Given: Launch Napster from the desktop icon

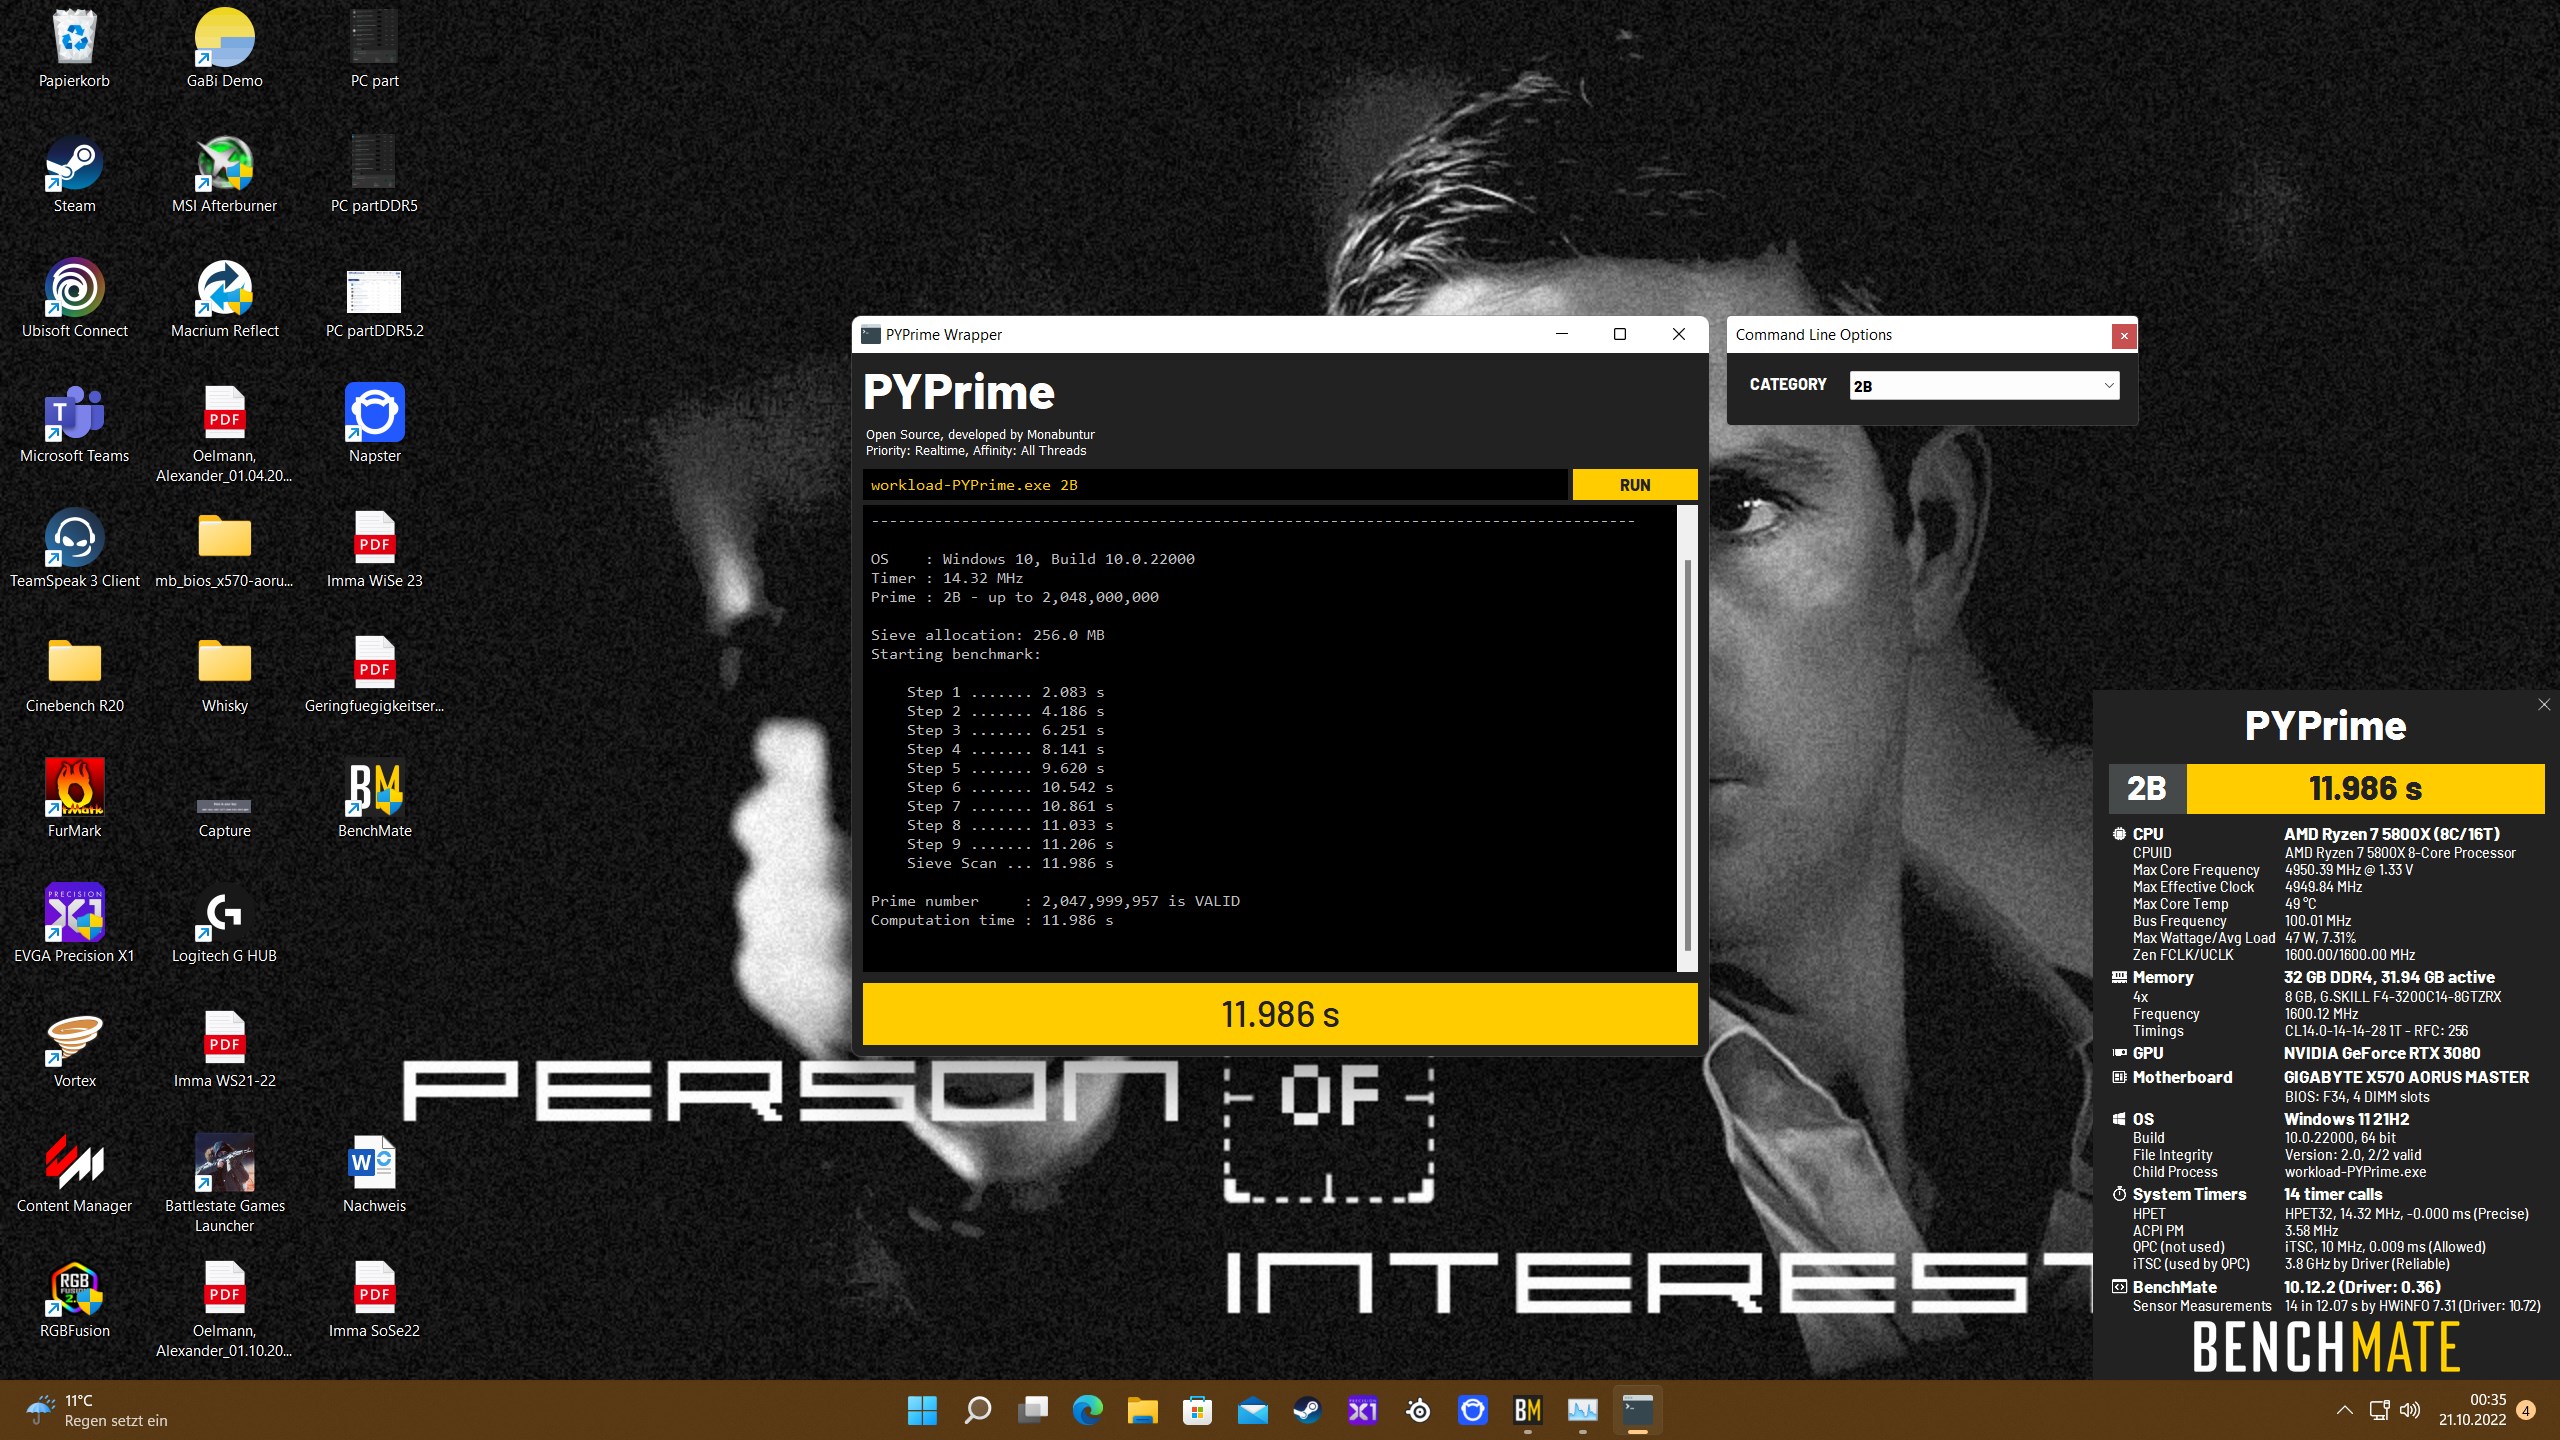Looking at the screenshot, I should coord(374,422).
